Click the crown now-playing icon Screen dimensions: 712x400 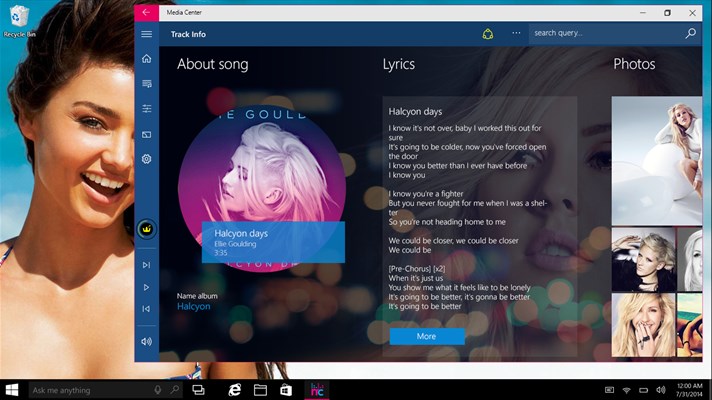pyautogui.click(x=146, y=229)
